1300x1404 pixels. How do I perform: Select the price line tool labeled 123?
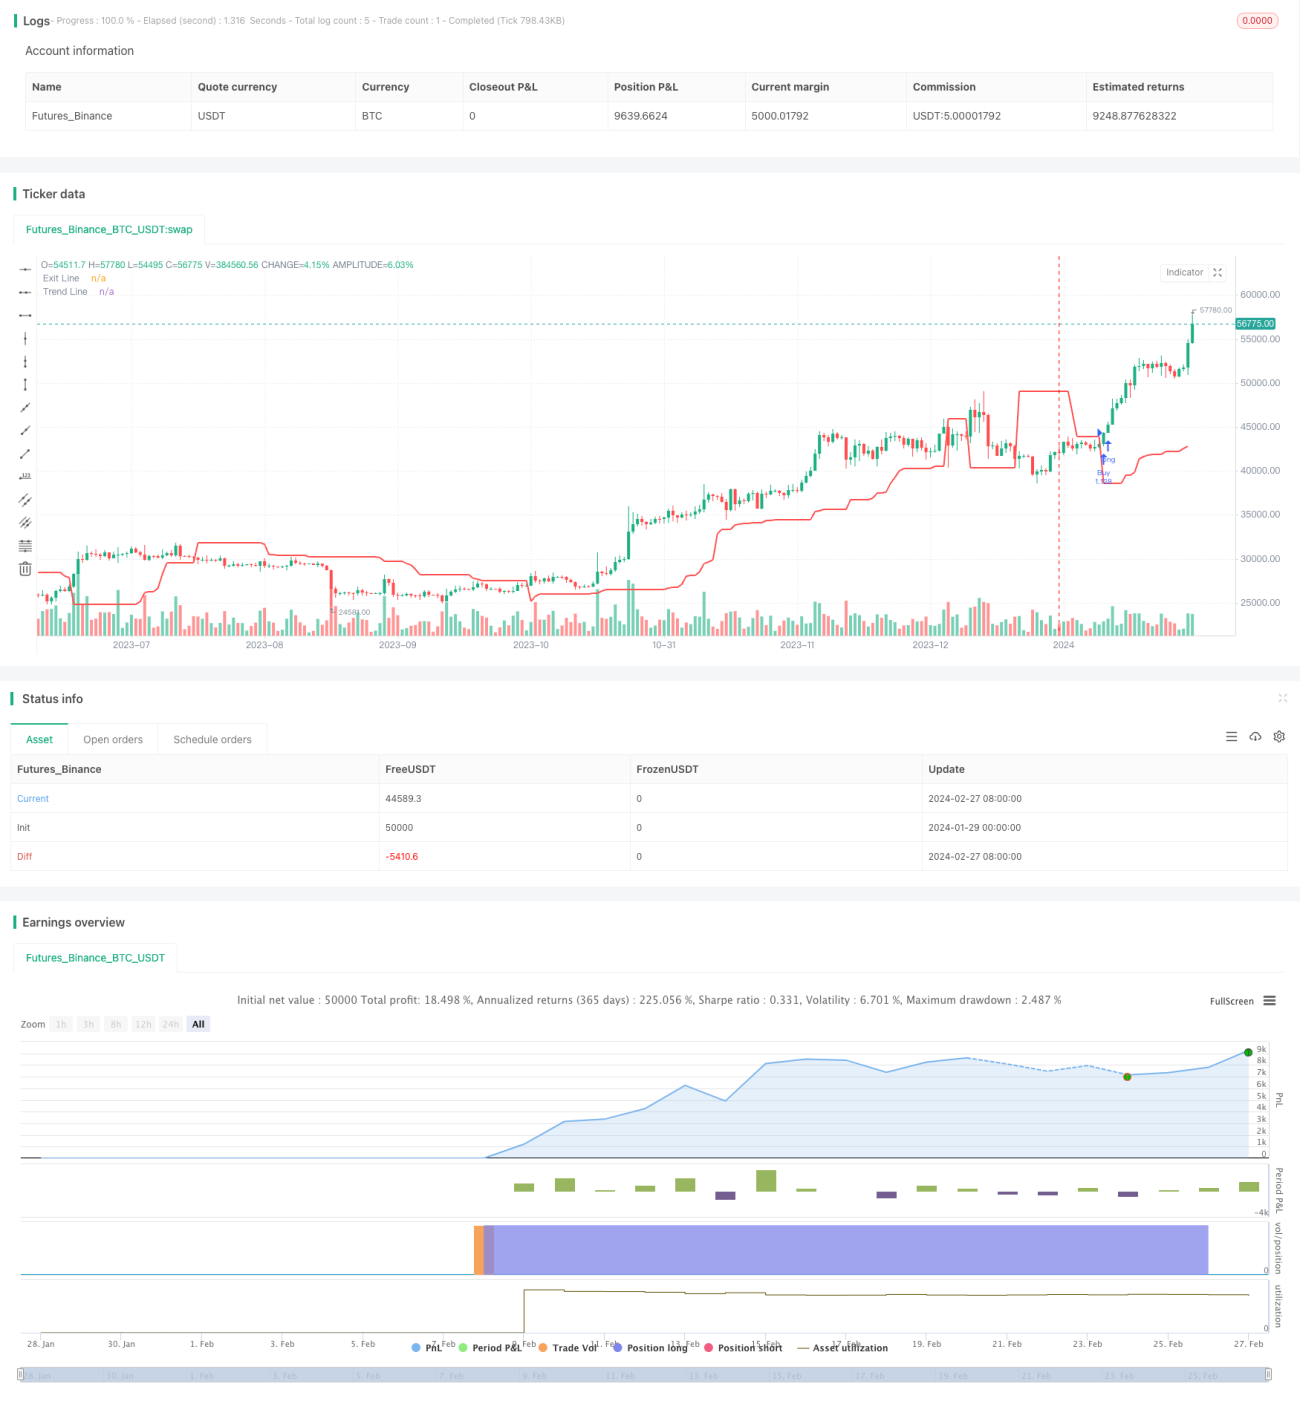click(25, 477)
